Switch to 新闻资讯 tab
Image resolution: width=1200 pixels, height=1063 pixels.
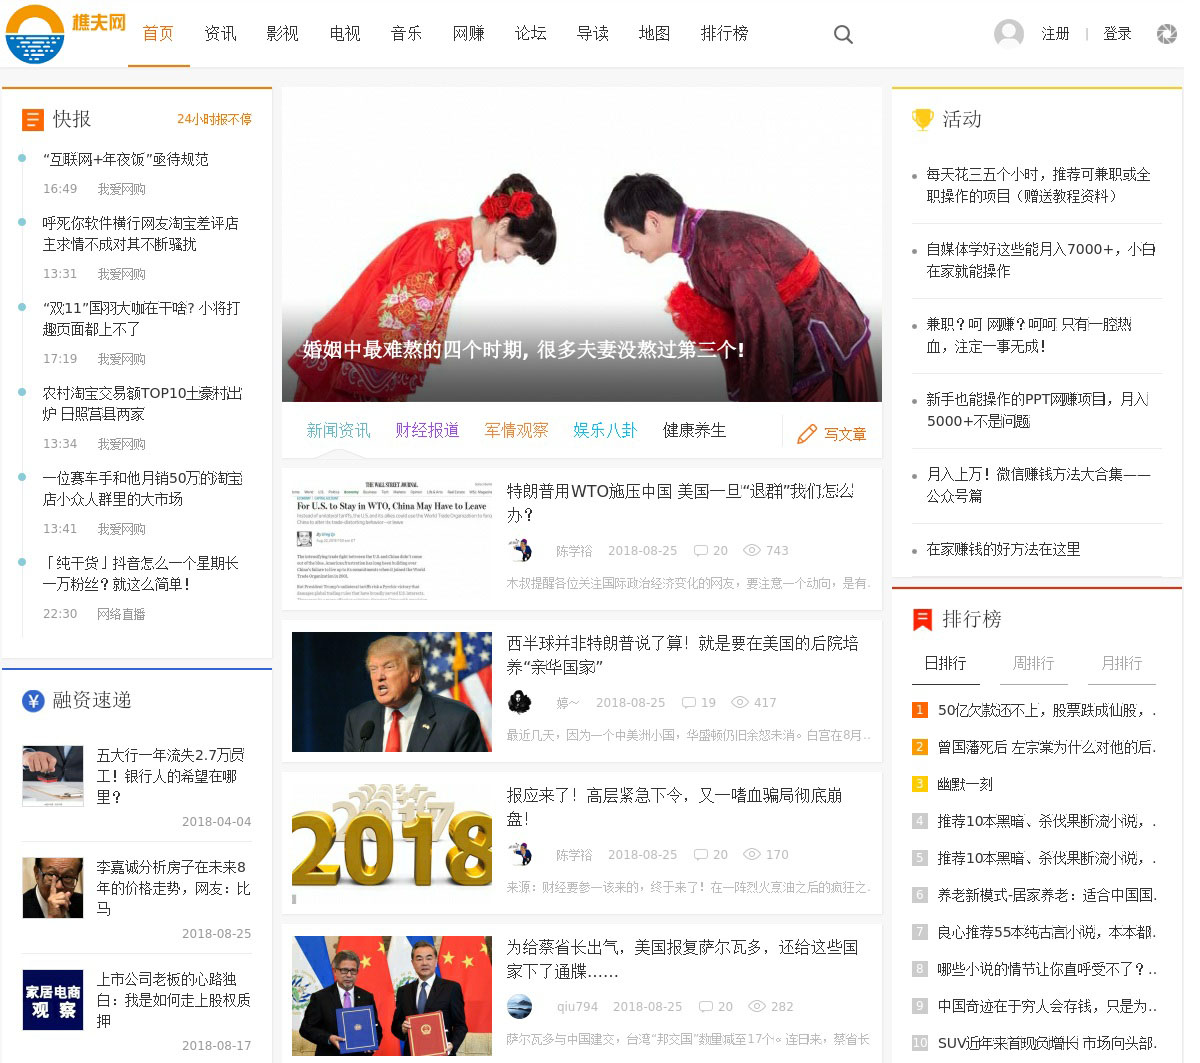click(x=338, y=431)
